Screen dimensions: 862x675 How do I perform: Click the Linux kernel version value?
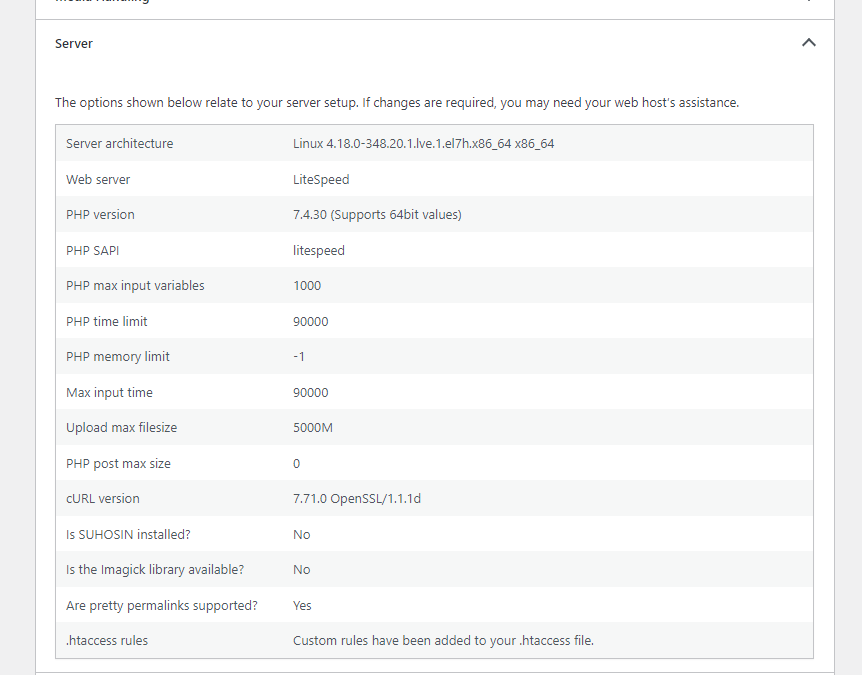(423, 143)
